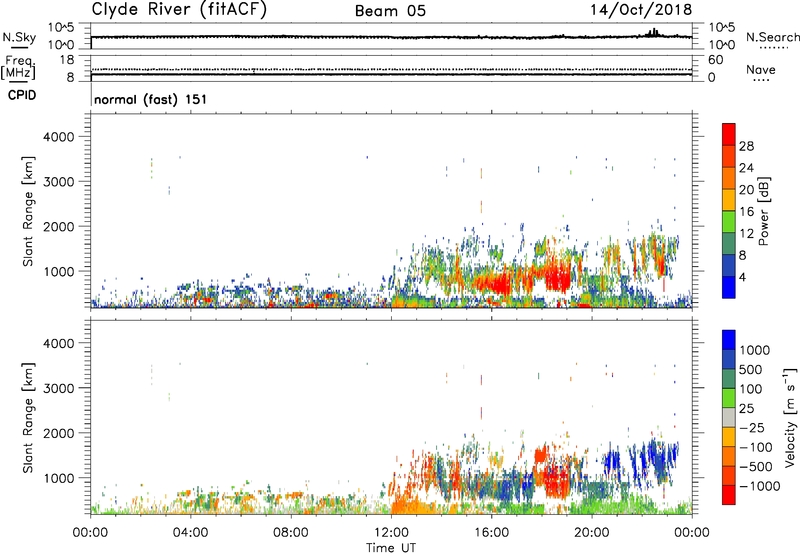Click the '500' velocity colorbar value

(x=751, y=370)
